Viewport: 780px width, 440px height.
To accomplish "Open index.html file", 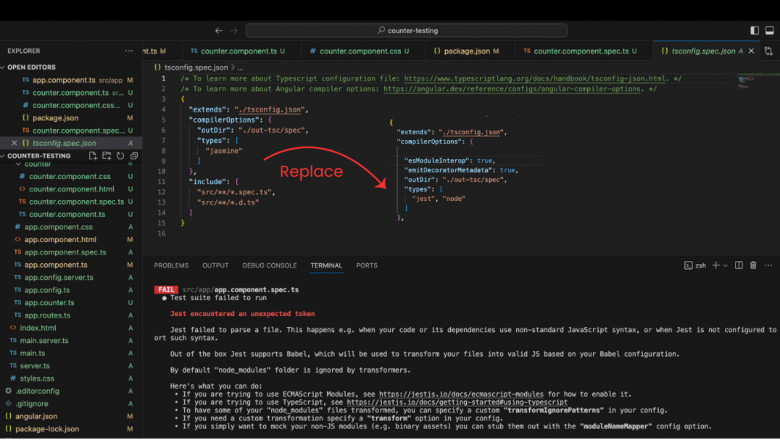I will point(37,328).
